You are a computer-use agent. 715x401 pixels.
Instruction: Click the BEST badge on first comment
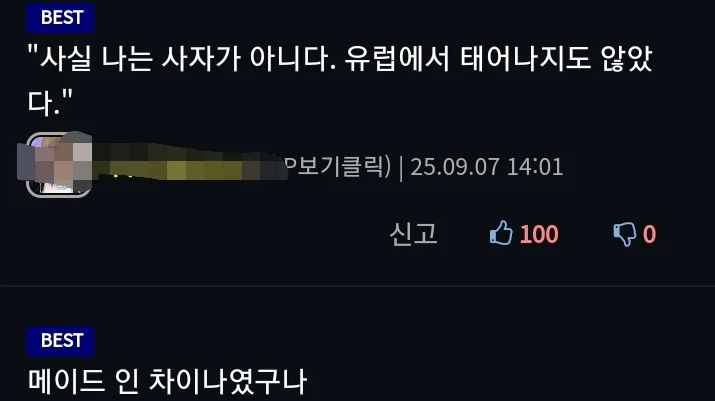point(60,17)
